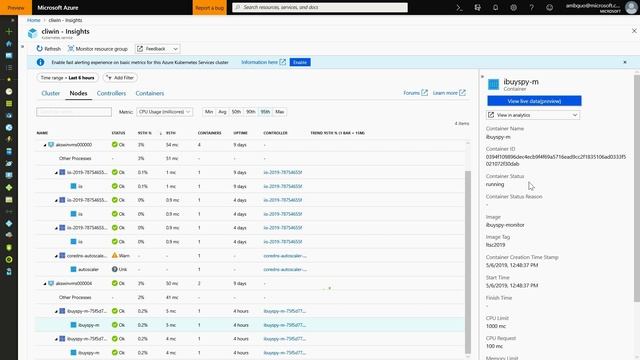Open All services list icon in sidebar
The width and height of the screenshot is (640, 360).
9,67
